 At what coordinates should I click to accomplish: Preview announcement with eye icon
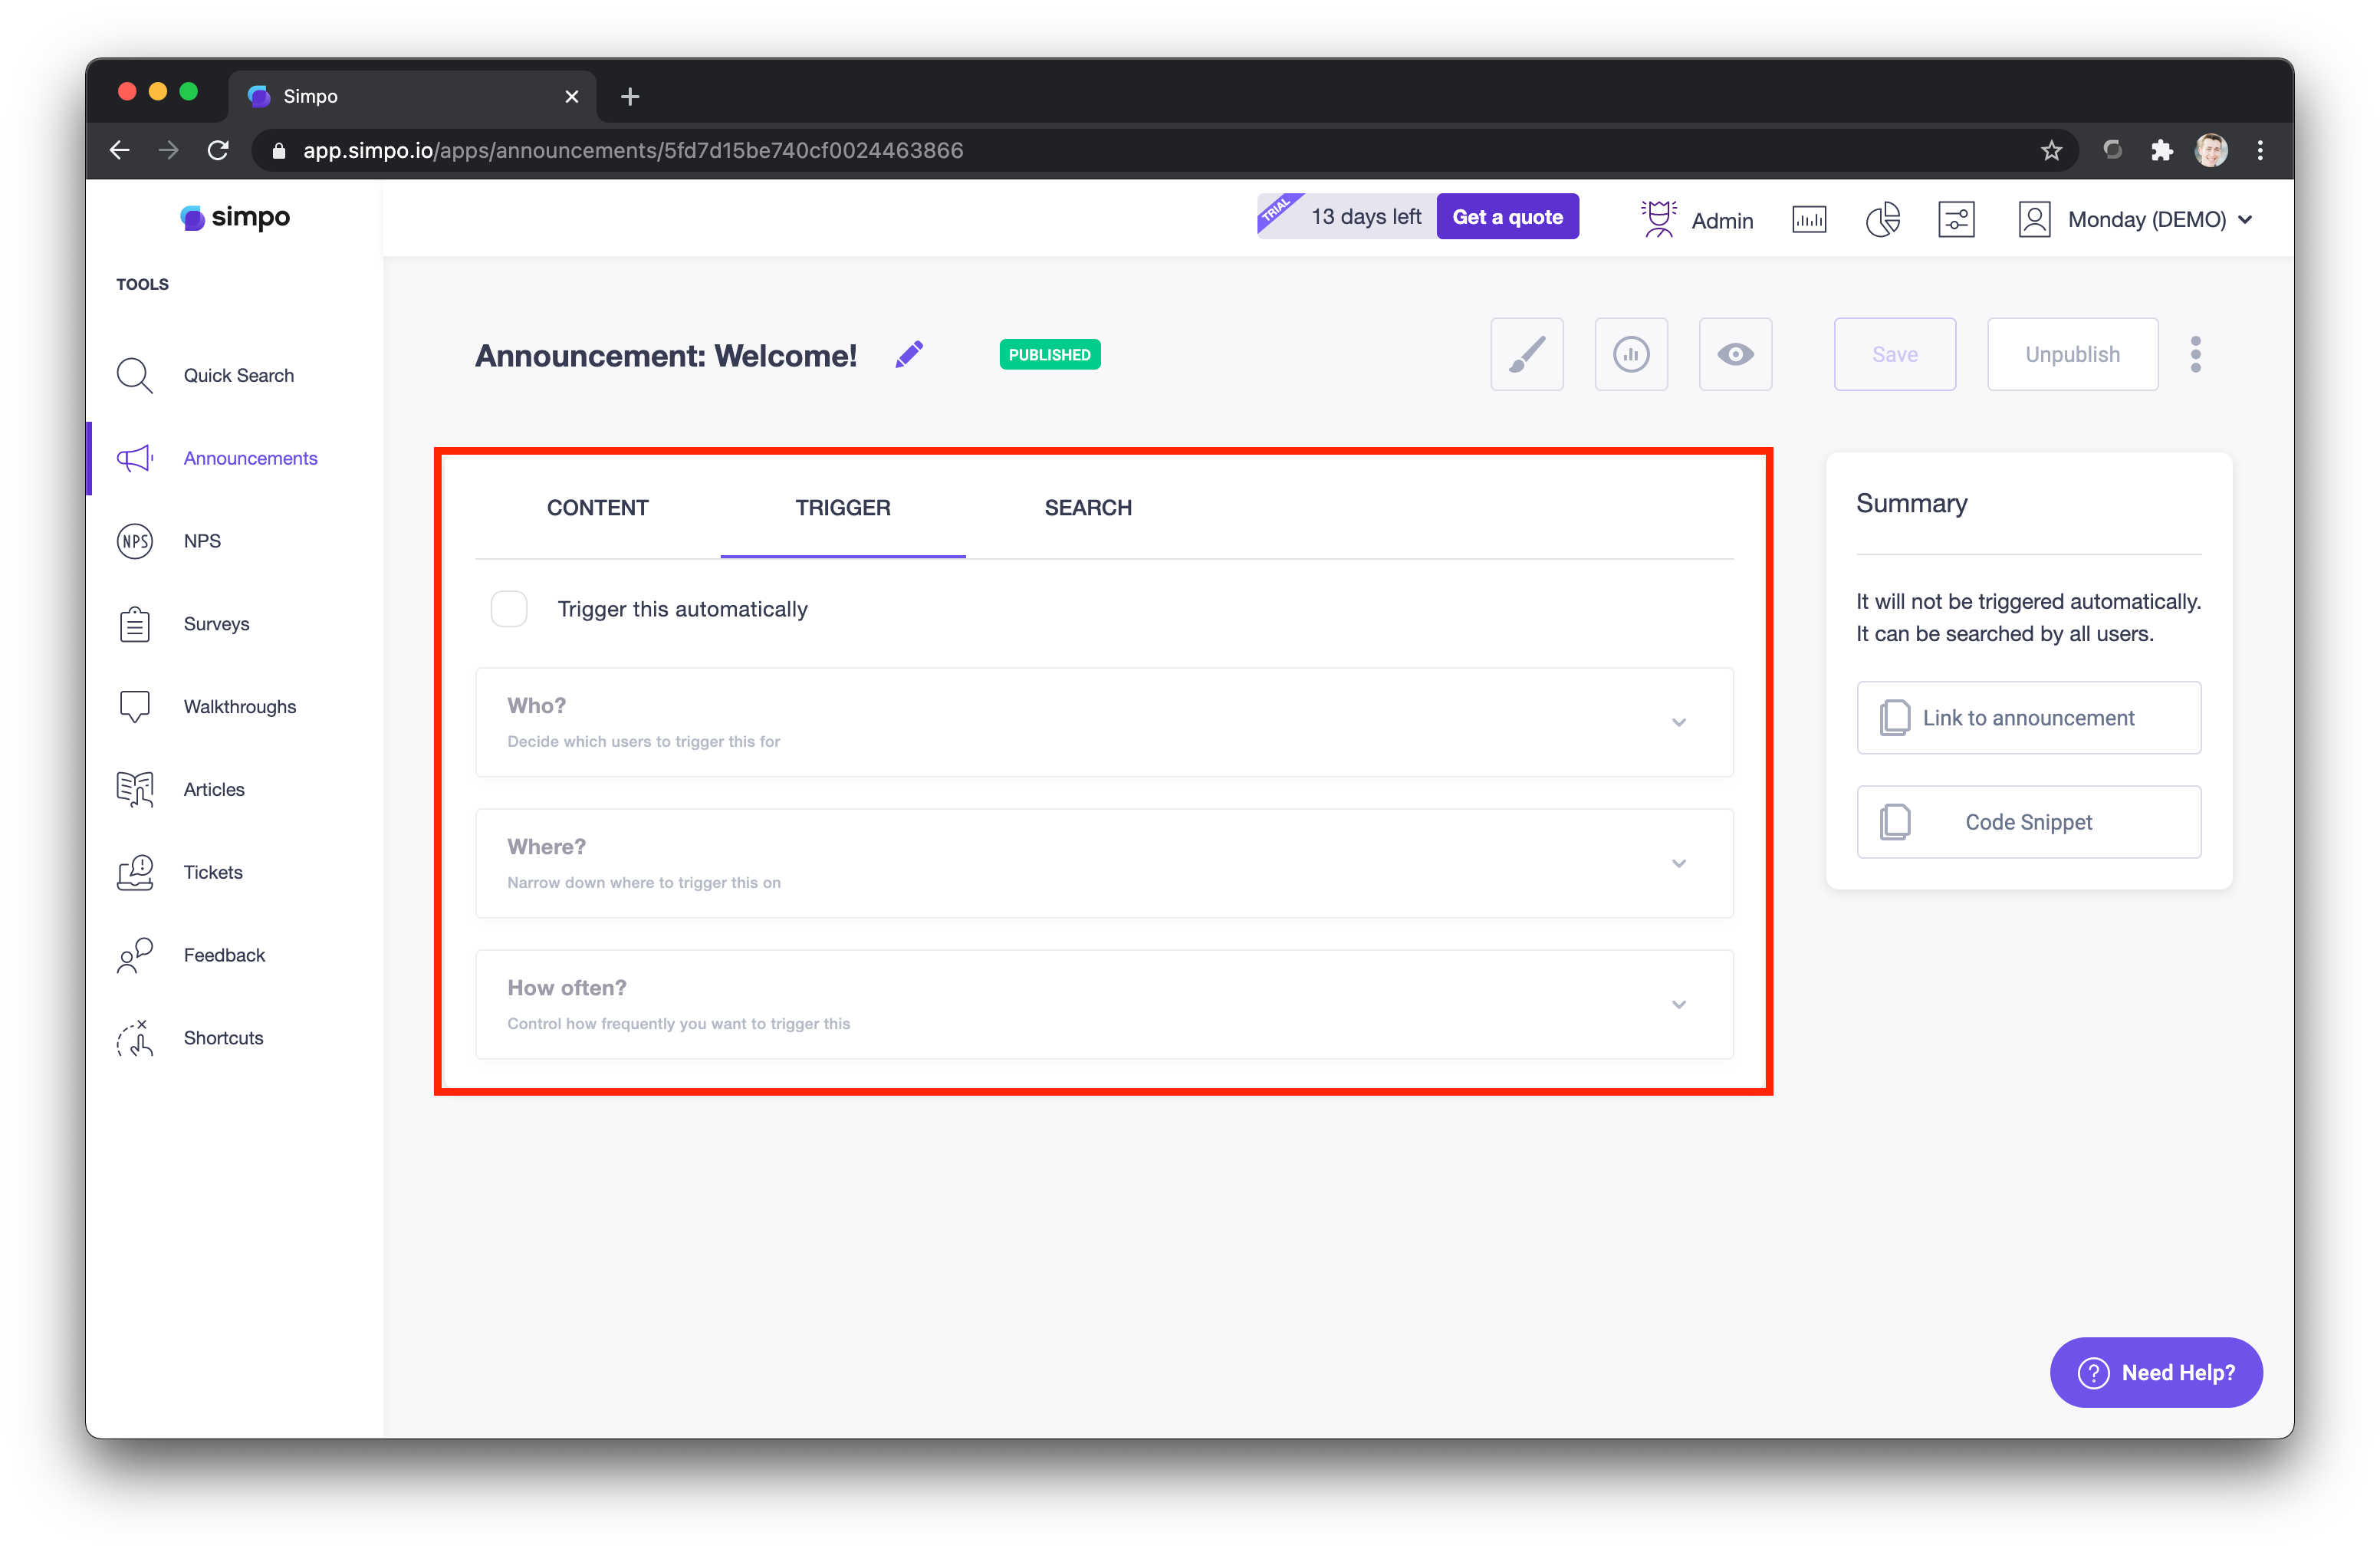tap(1735, 354)
